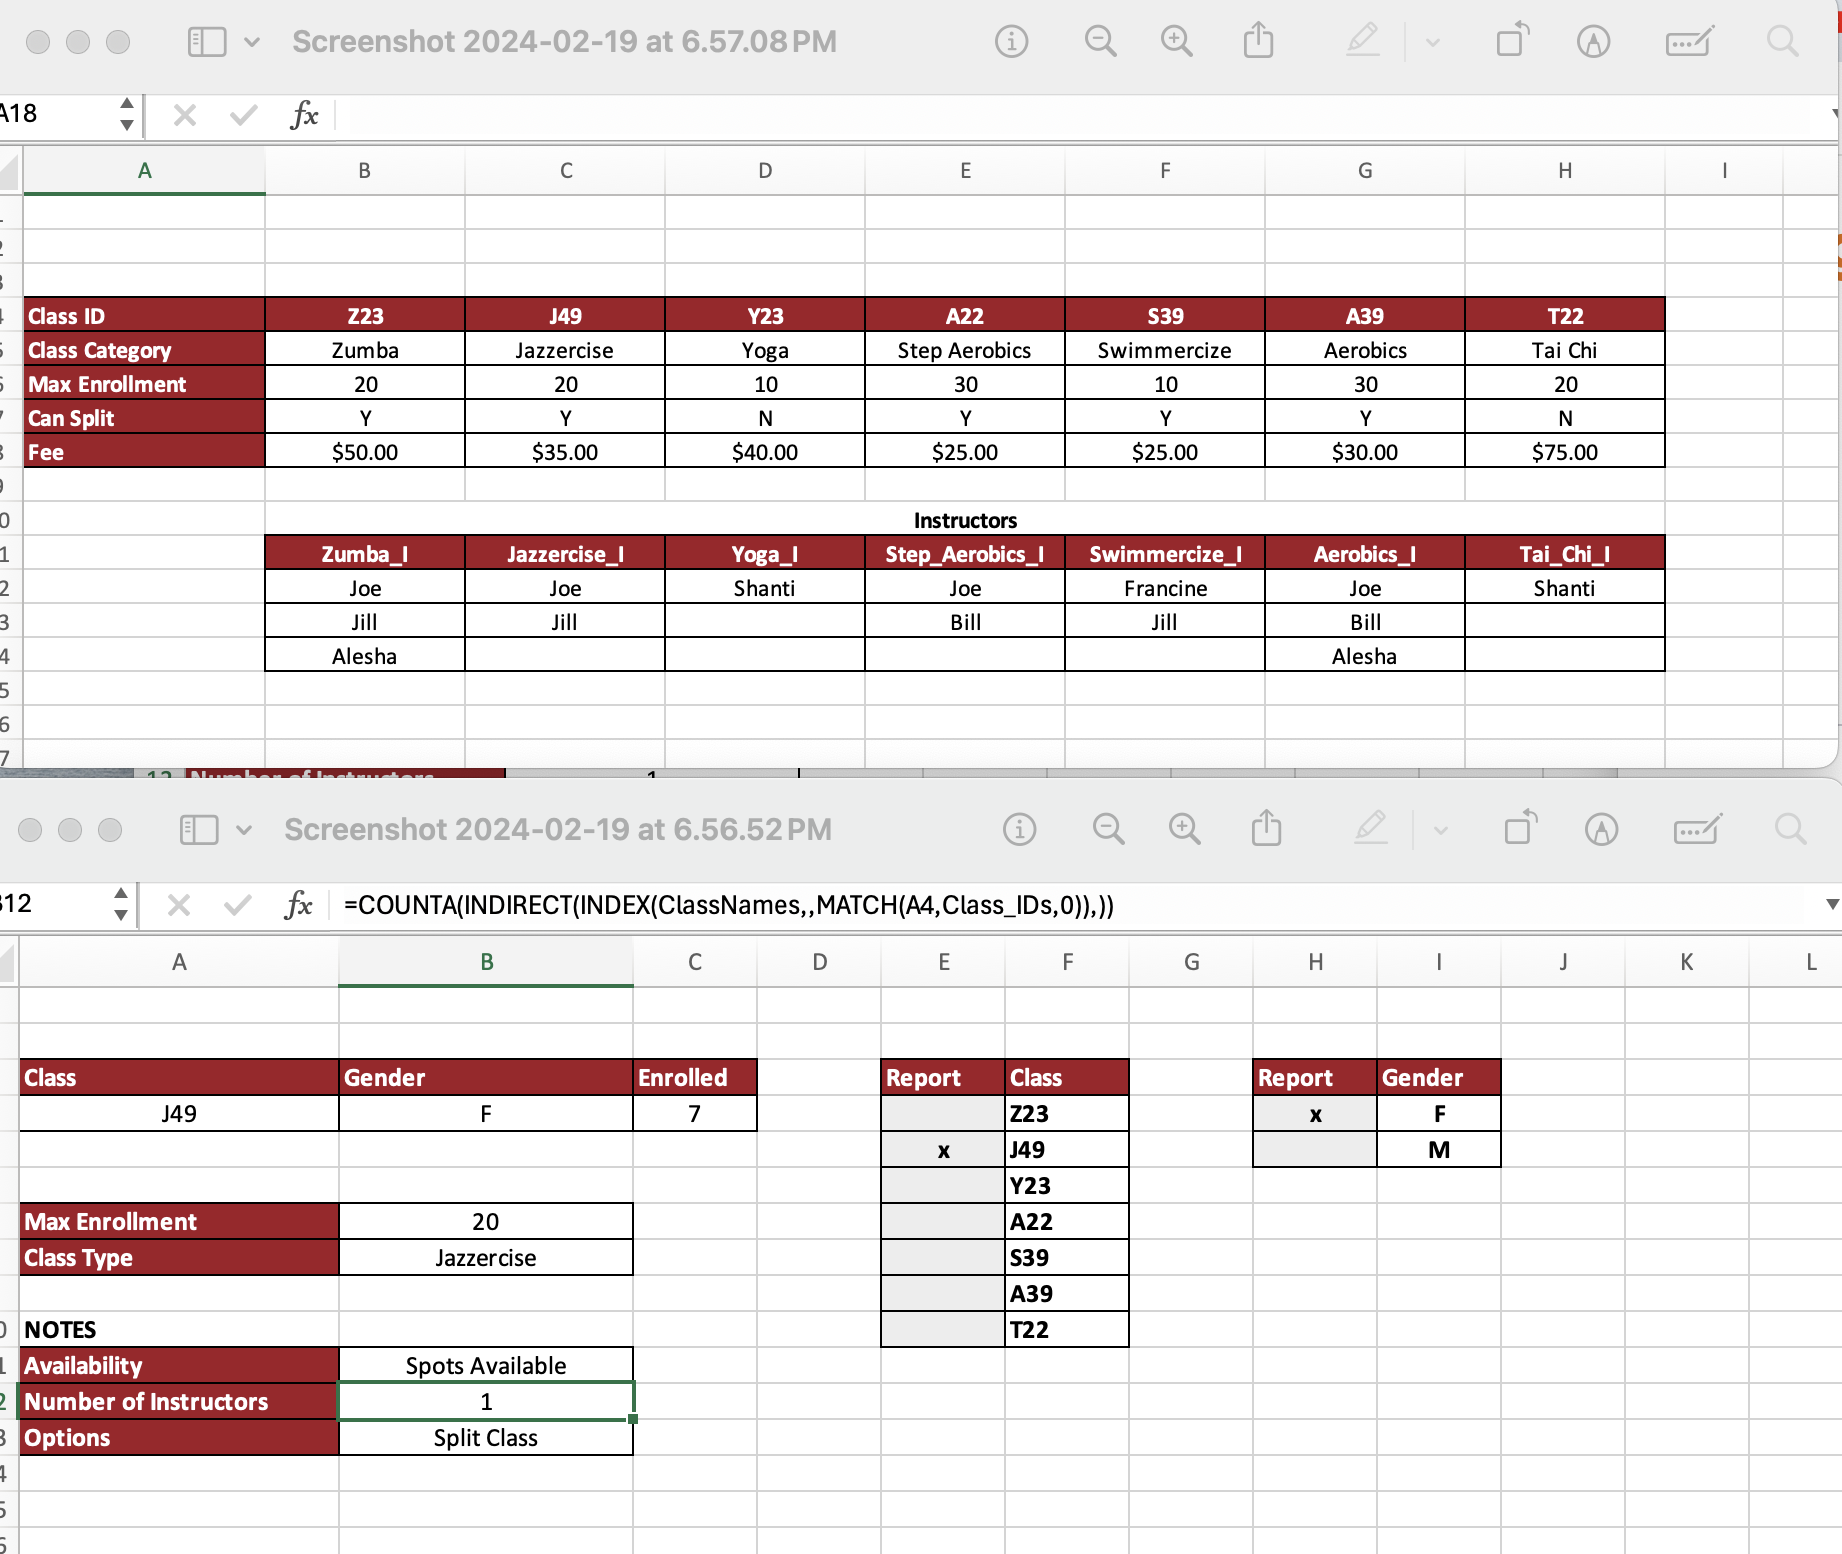The image size is (1842, 1554).
Task: Share the image from bottom Preview window
Action: [x=1266, y=828]
